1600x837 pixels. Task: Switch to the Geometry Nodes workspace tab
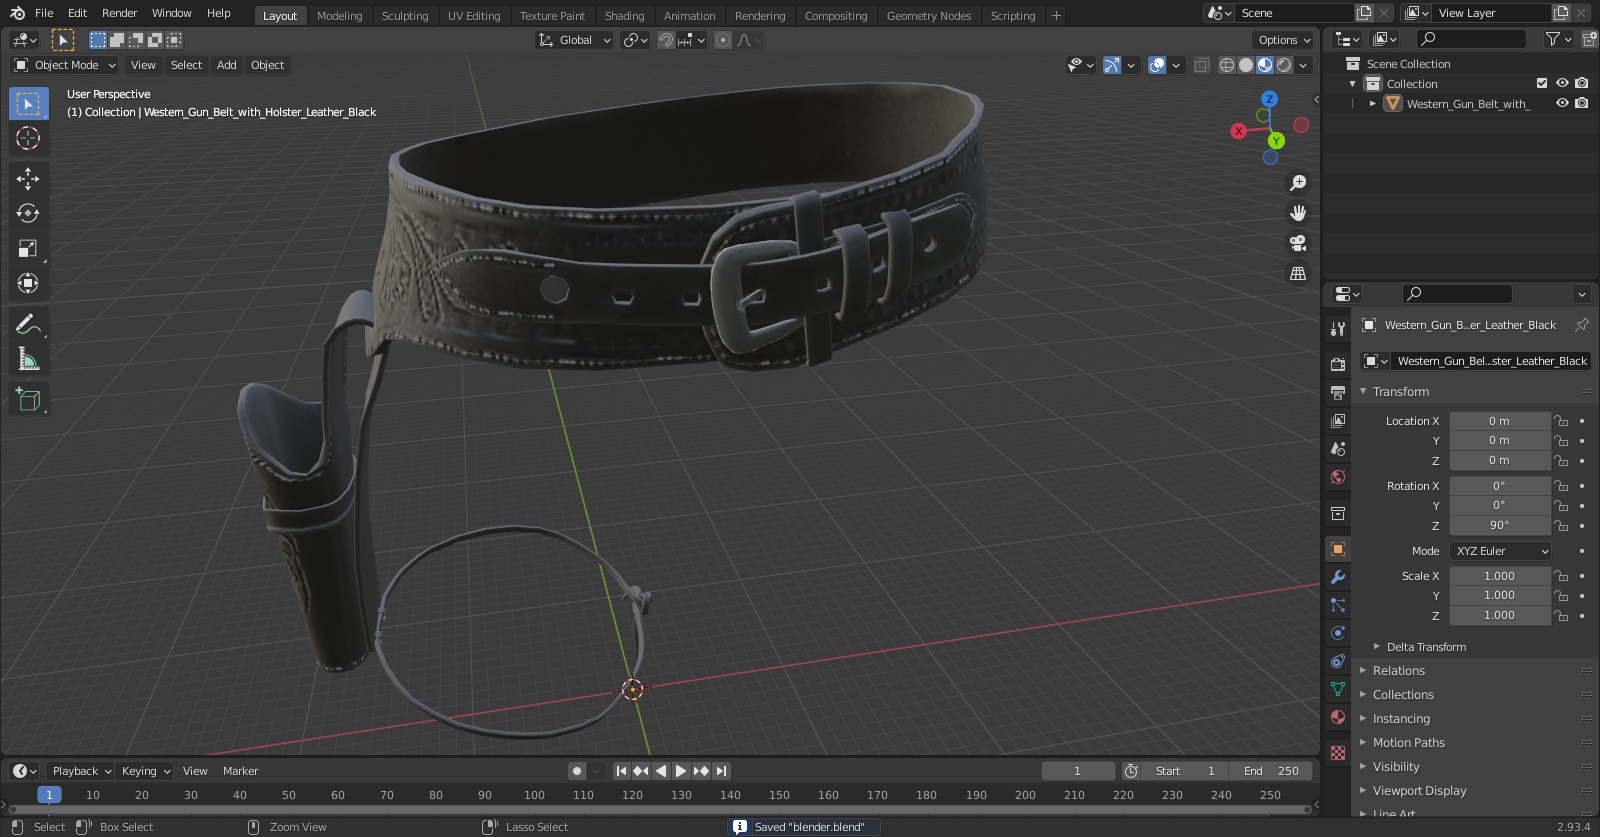pyautogui.click(x=929, y=16)
